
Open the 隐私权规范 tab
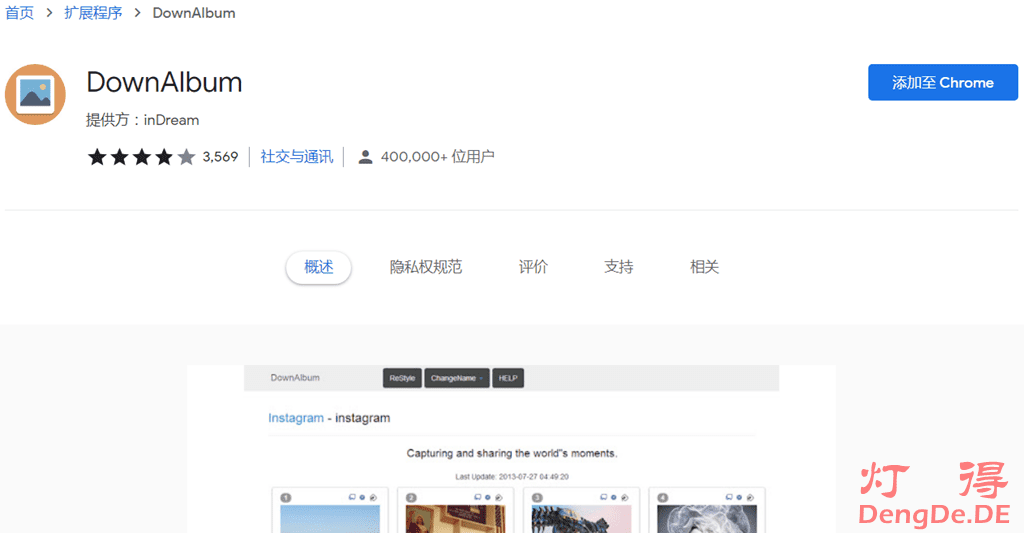[426, 267]
